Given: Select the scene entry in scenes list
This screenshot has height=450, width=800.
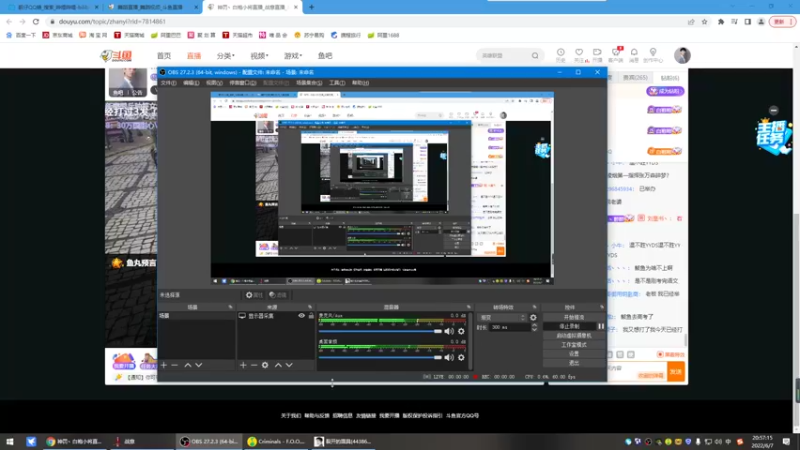Looking at the screenshot, I should (x=196, y=316).
